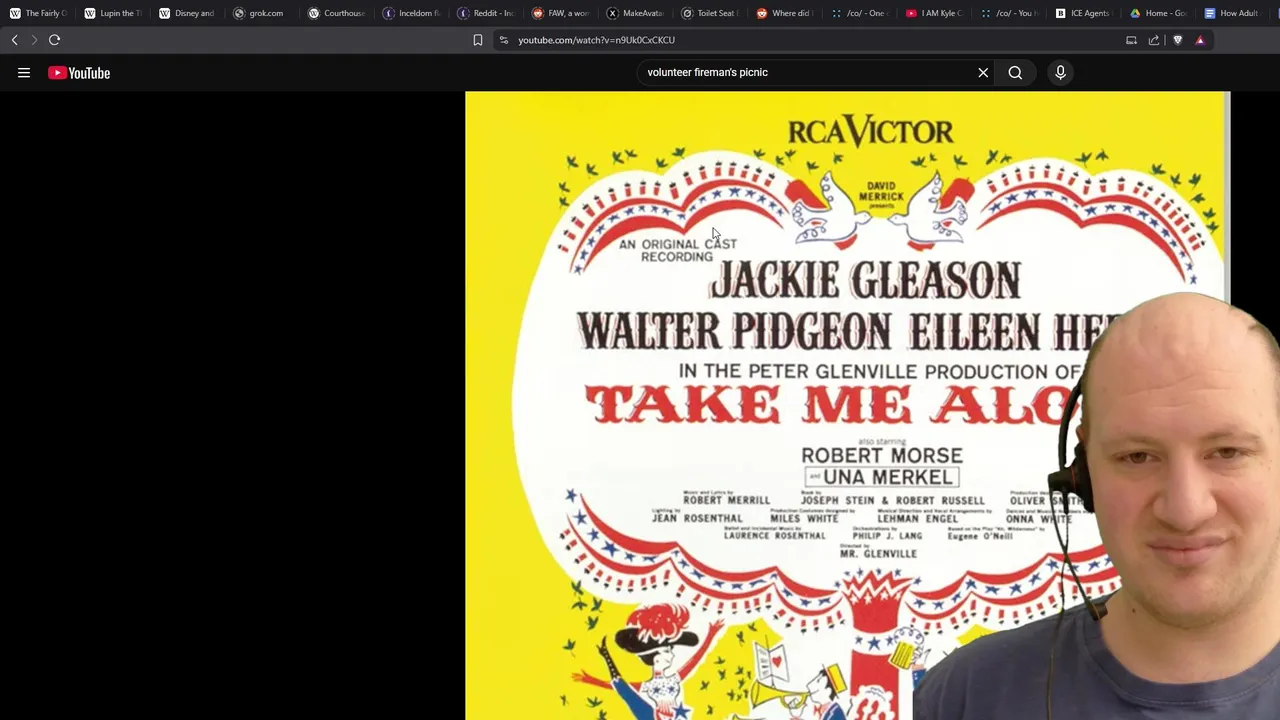
Task: Switch to the '/co/ - You' tab
Action: (1010, 13)
